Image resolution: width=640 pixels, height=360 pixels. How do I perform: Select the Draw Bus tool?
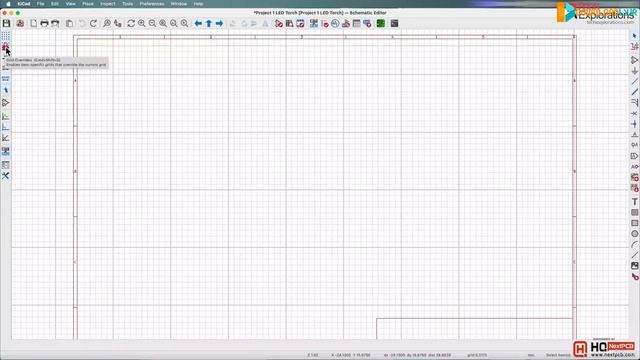coord(634,92)
